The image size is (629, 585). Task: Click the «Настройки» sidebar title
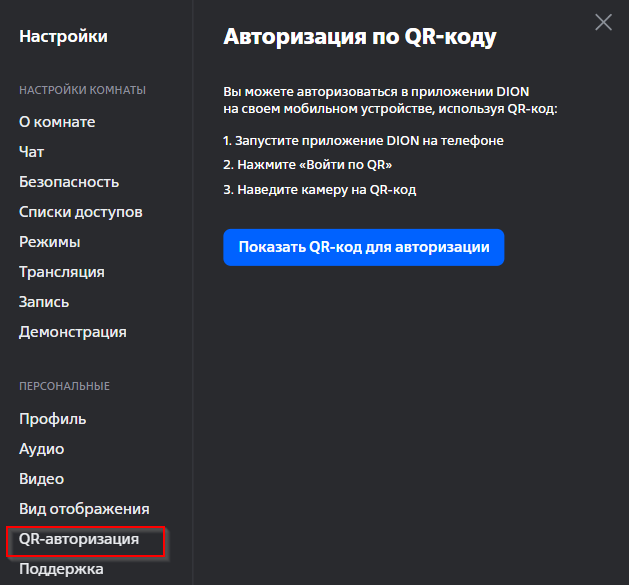(63, 37)
